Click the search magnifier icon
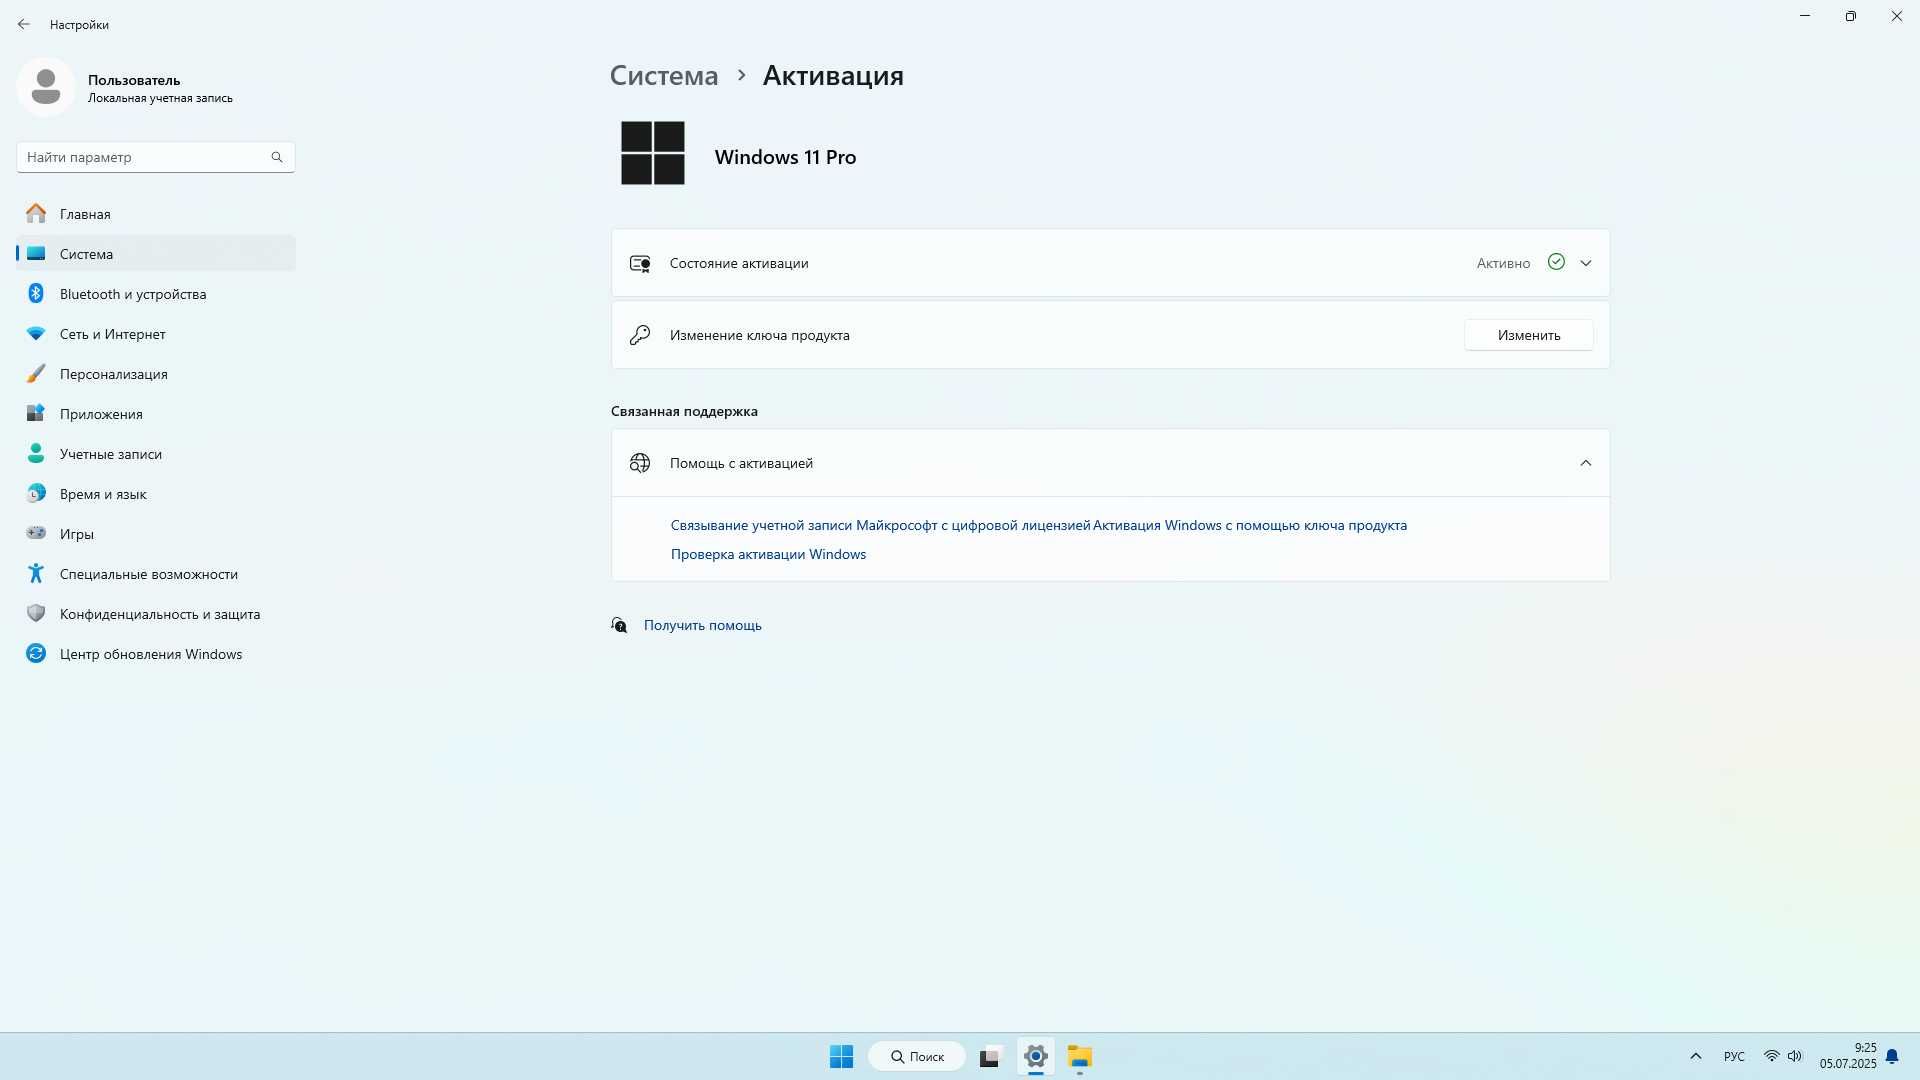1920x1080 pixels. 277,157
